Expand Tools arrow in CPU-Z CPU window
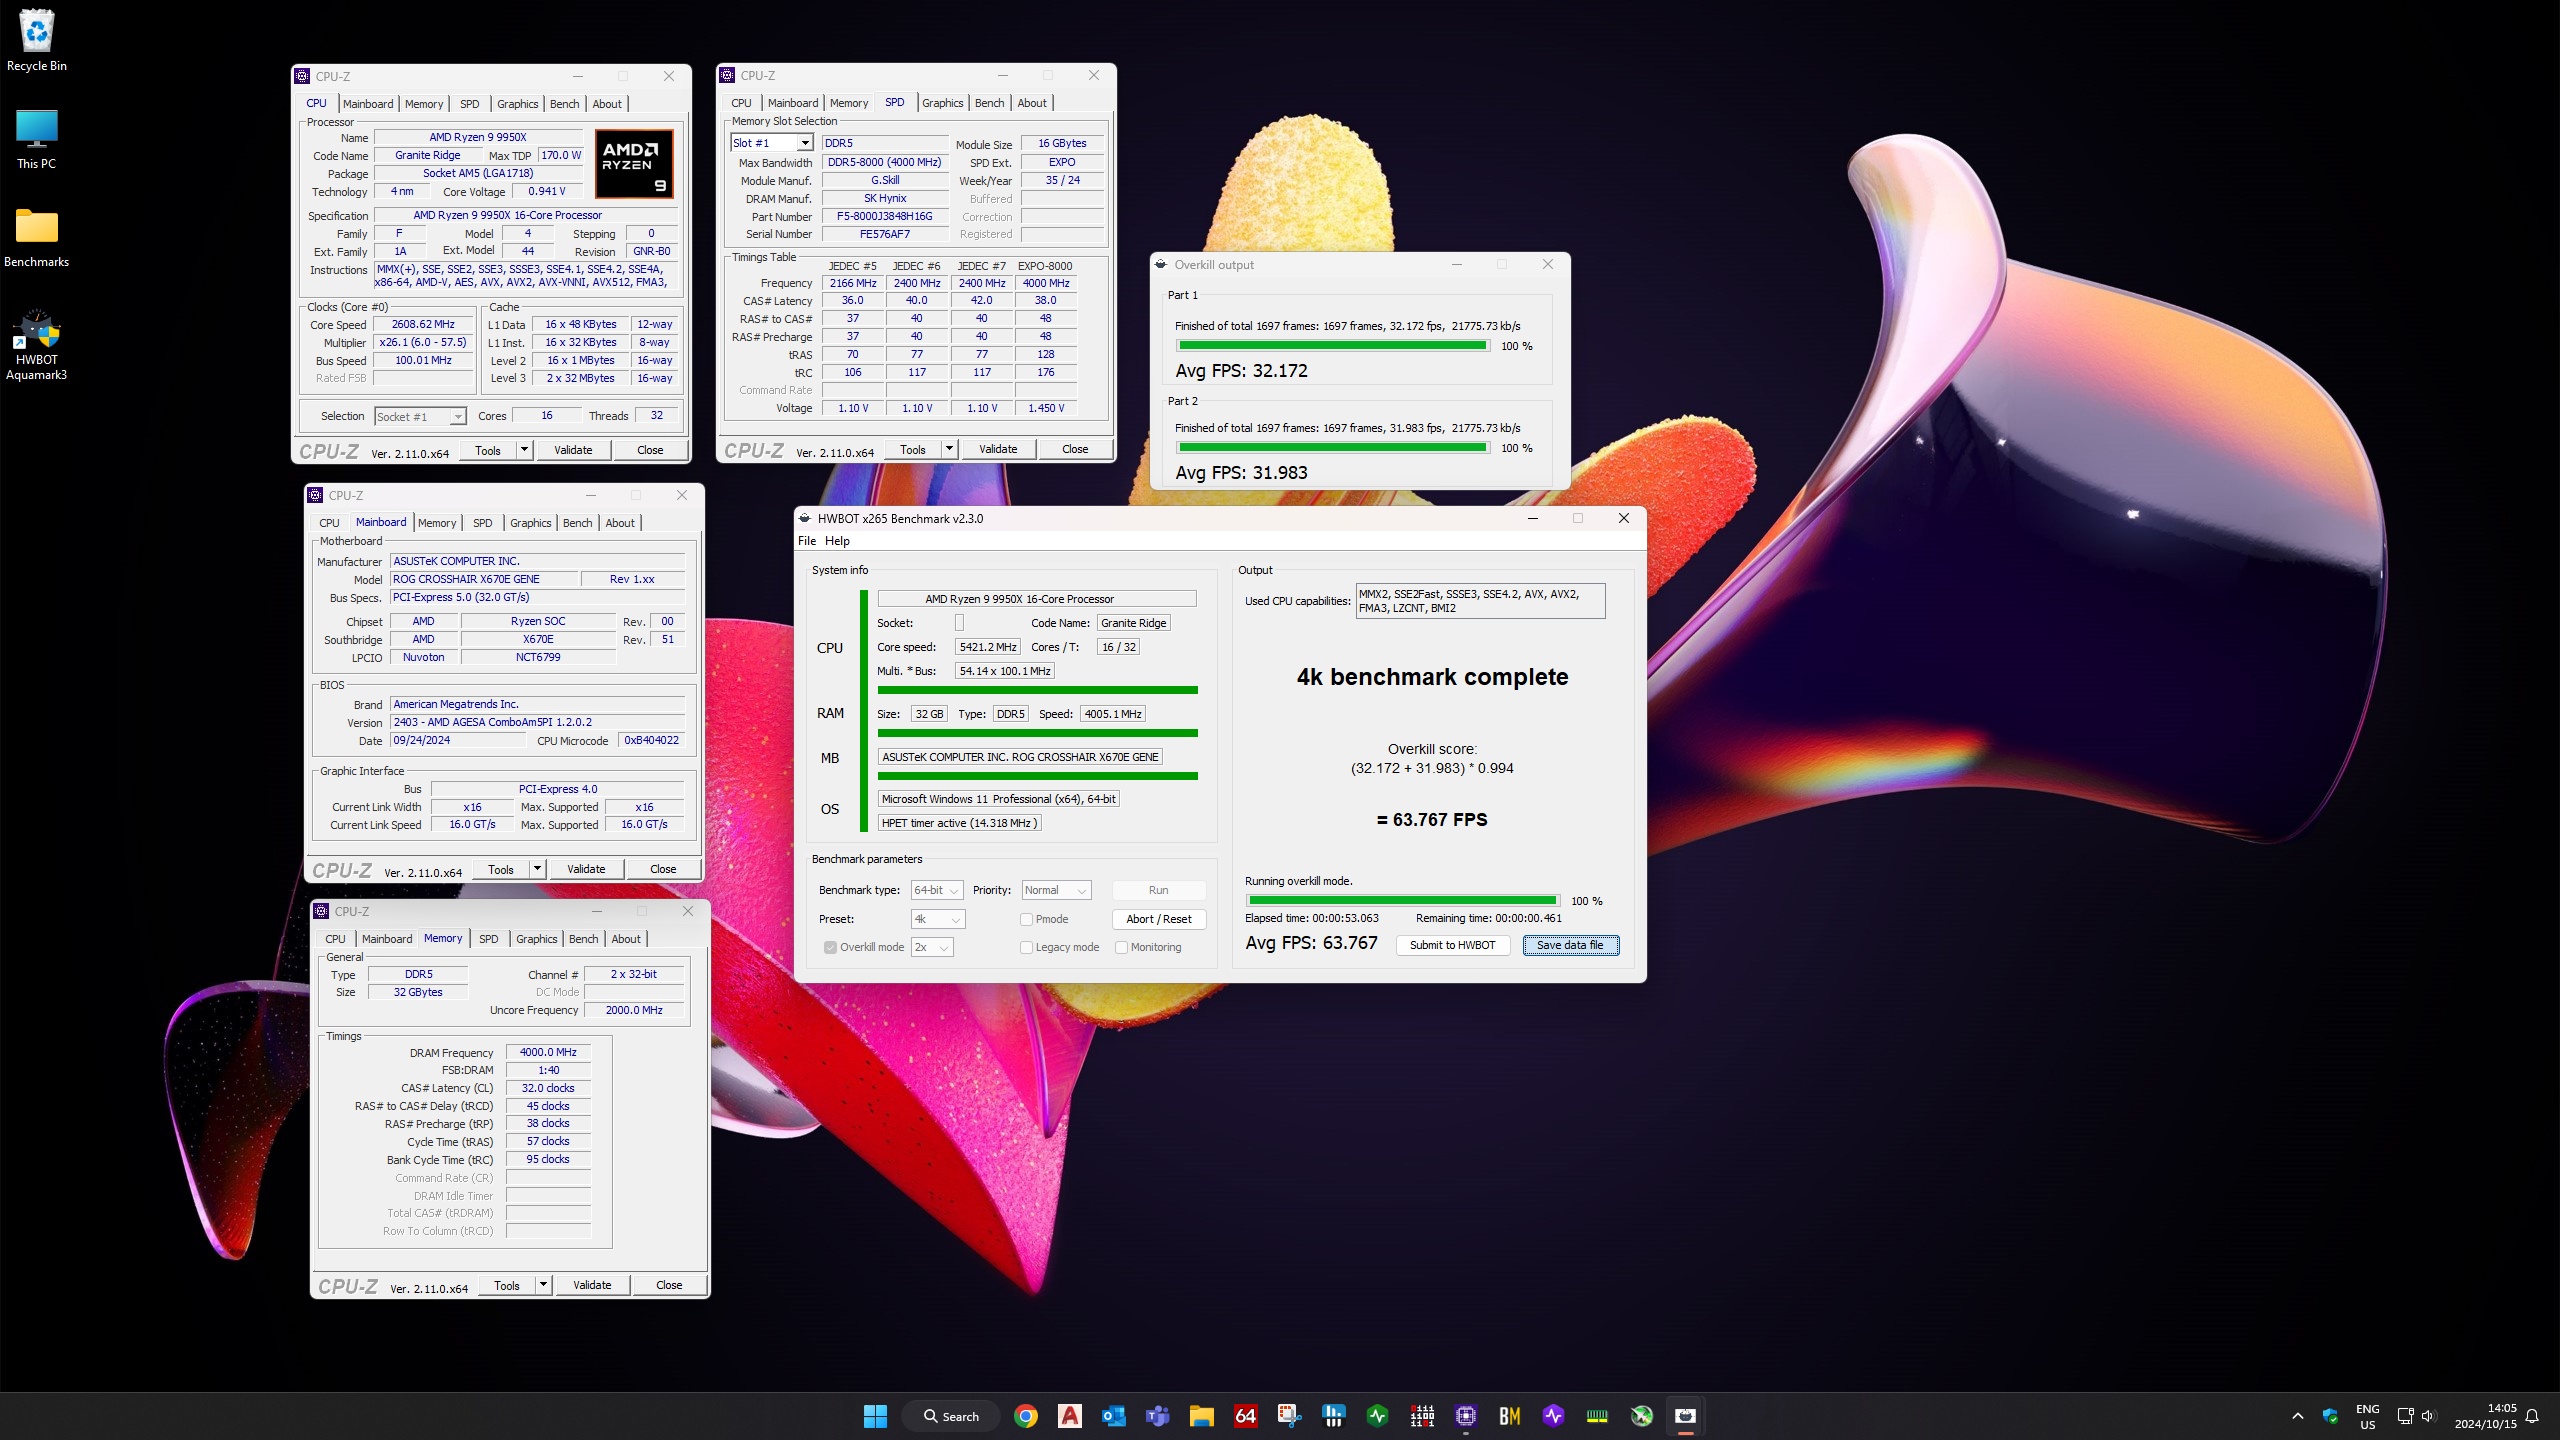 coord(524,450)
